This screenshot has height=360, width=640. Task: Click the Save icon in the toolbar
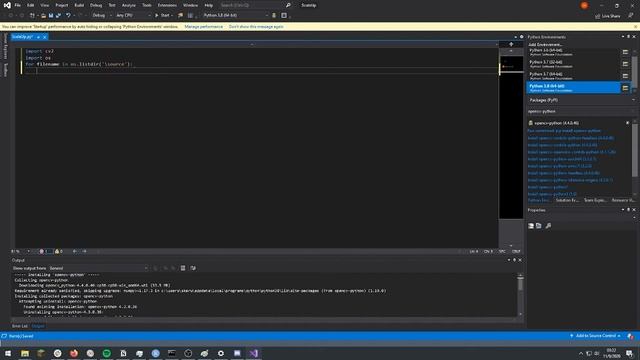51,16
